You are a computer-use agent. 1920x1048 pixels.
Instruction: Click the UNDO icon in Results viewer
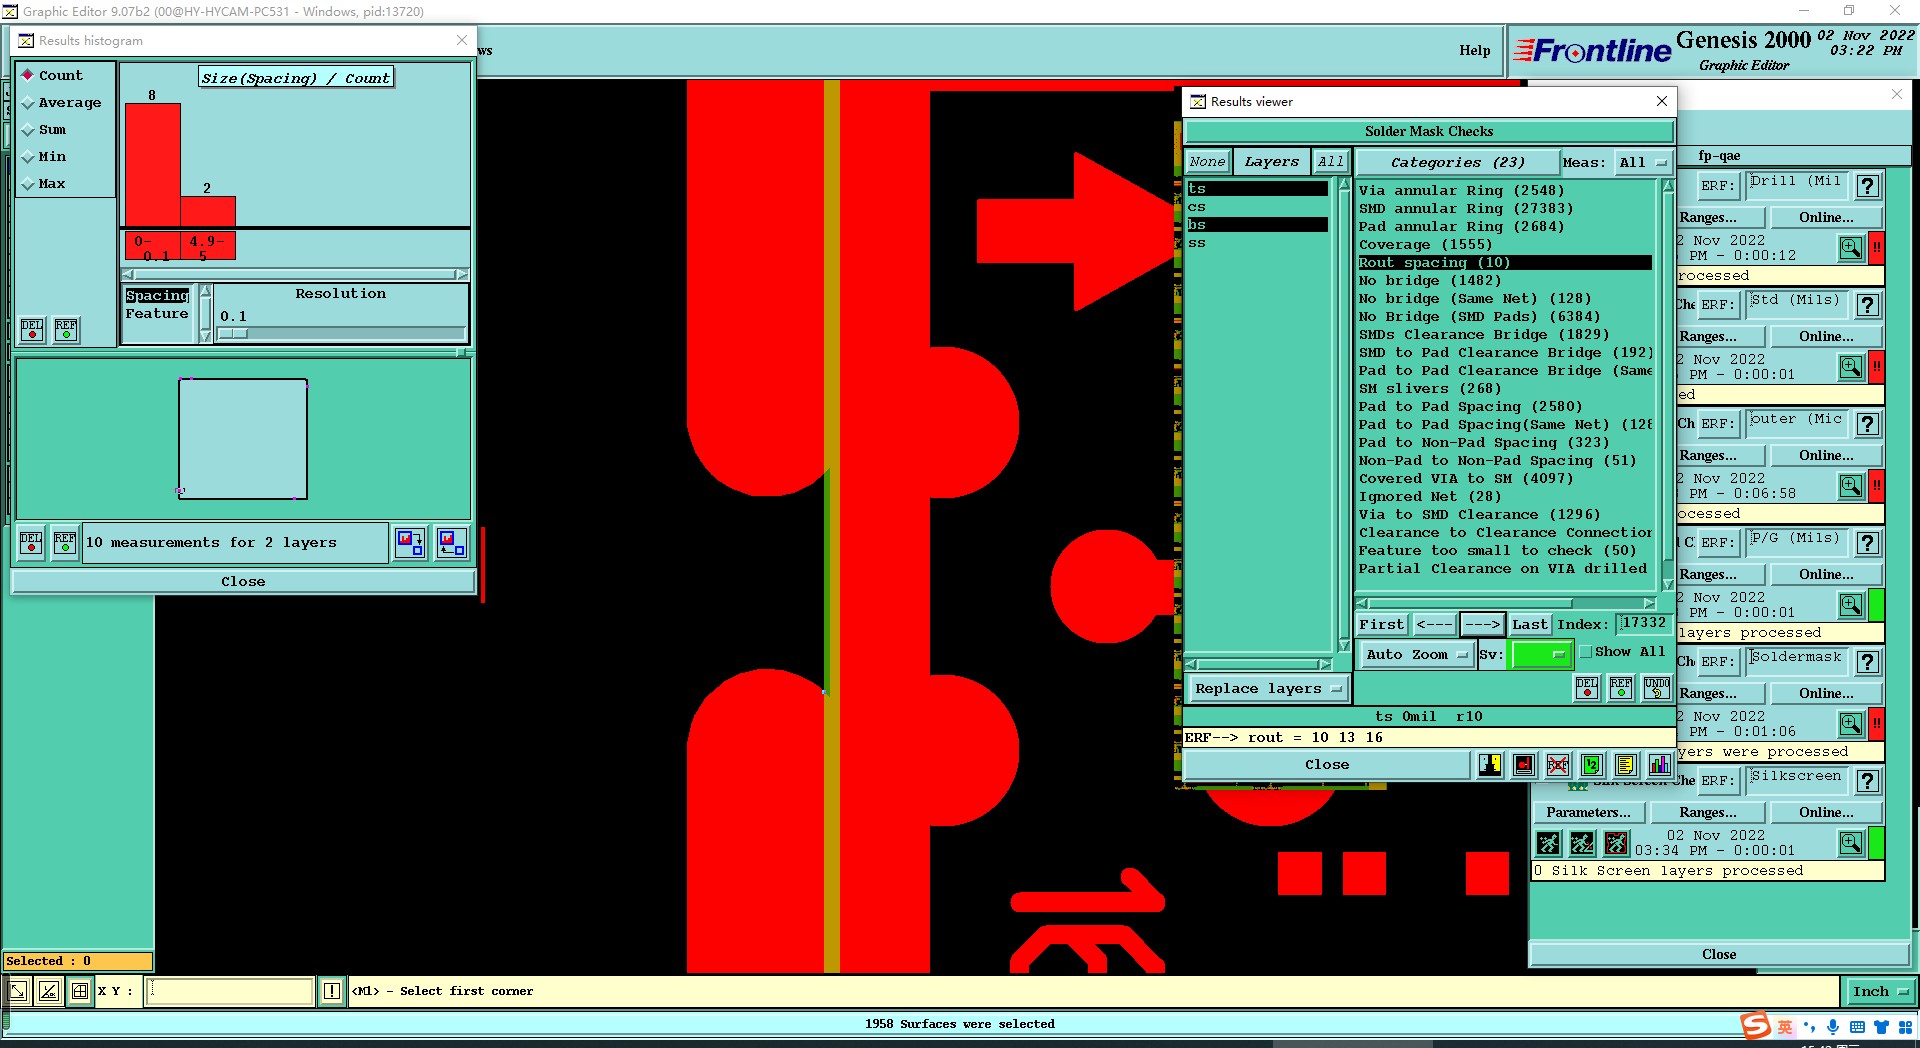pos(1656,687)
